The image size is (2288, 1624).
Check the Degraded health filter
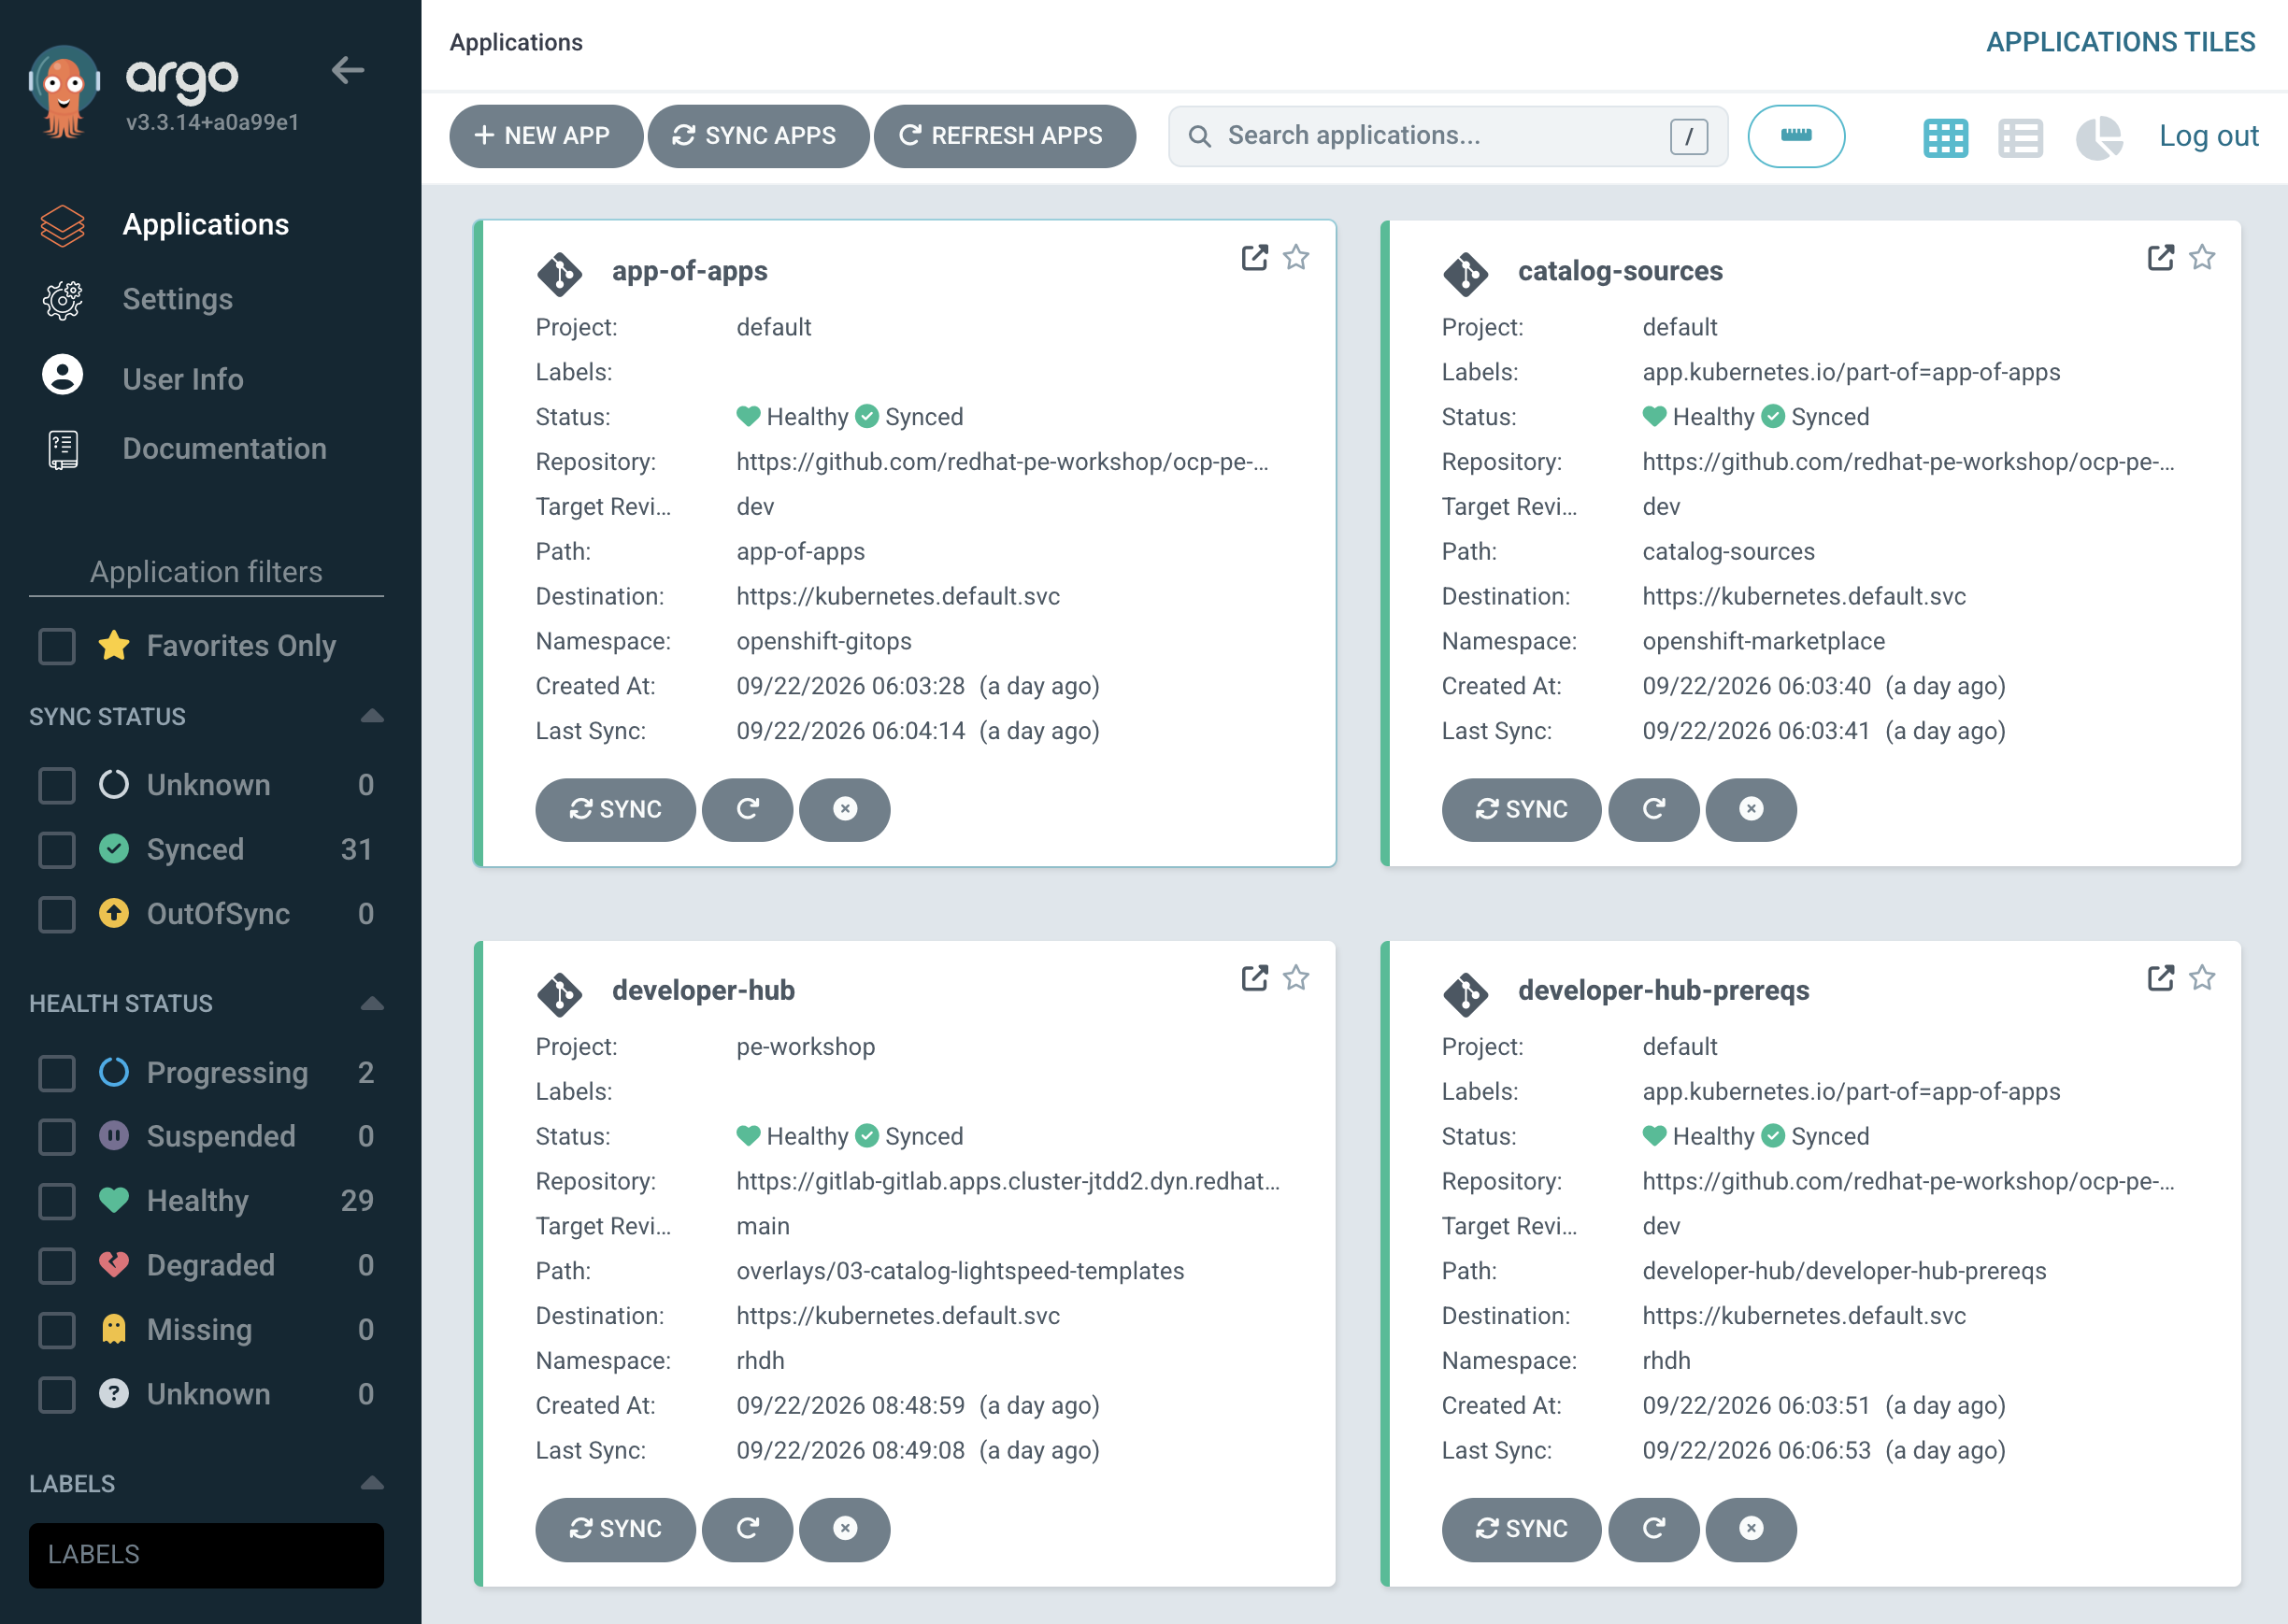click(x=57, y=1265)
